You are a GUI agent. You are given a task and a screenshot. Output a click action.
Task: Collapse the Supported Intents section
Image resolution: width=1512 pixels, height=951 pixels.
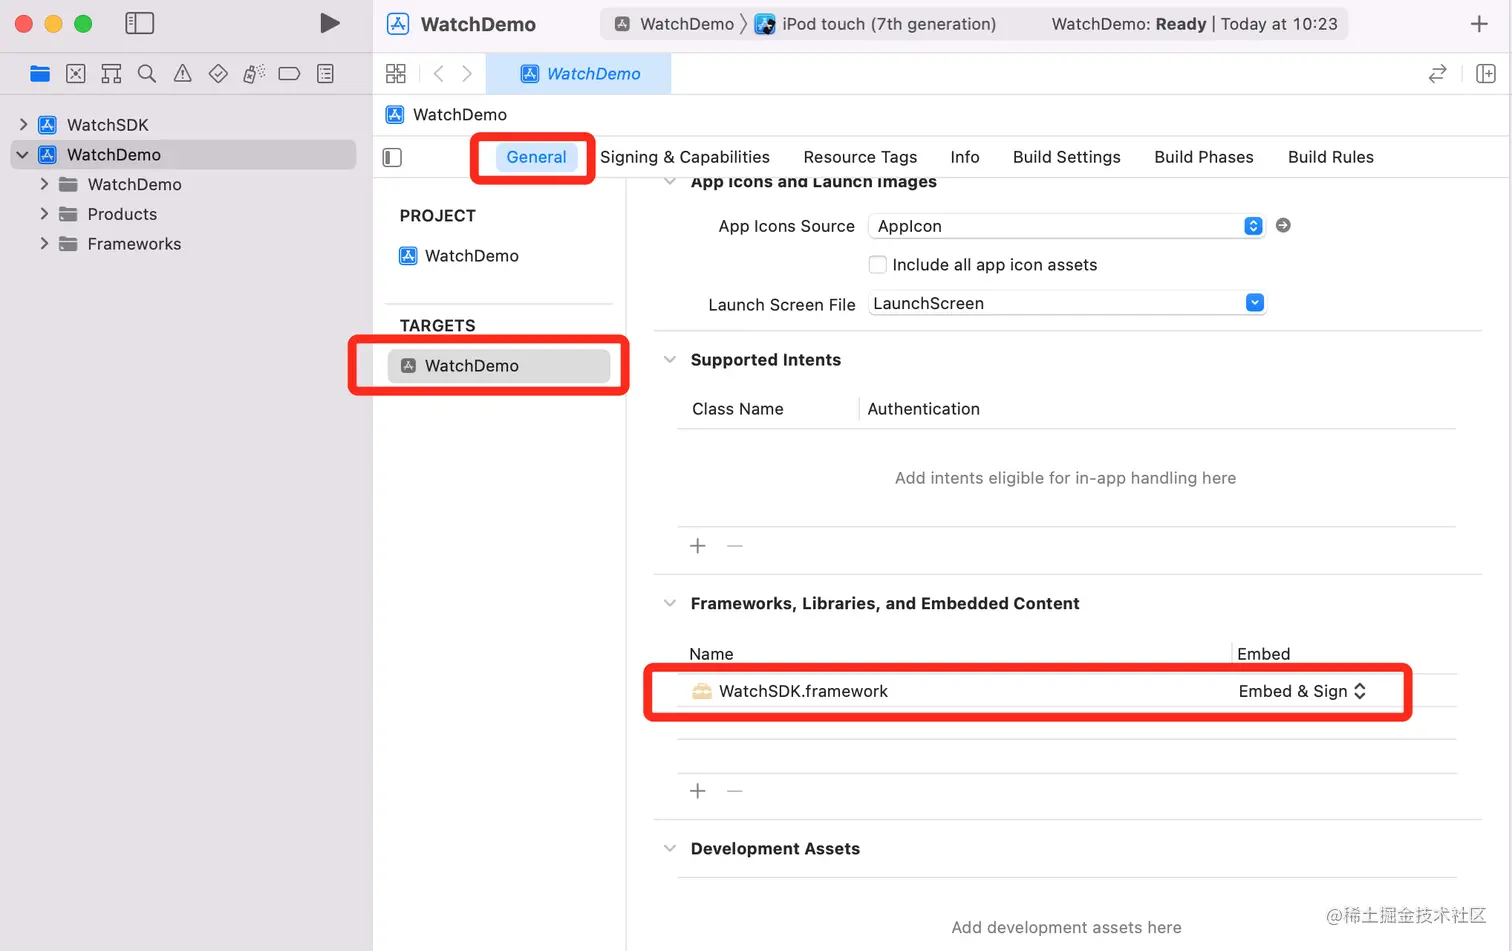pos(670,360)
